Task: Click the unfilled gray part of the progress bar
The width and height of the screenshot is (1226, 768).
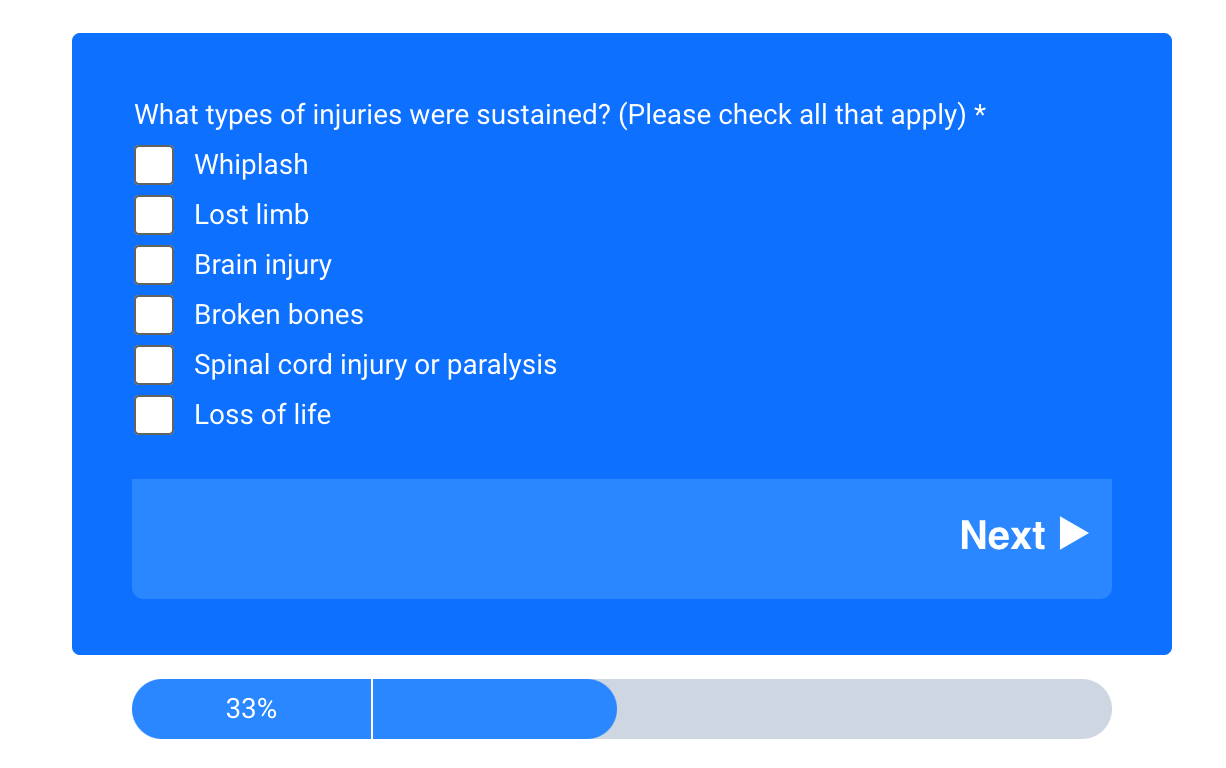Action: (x=860, y=709)
